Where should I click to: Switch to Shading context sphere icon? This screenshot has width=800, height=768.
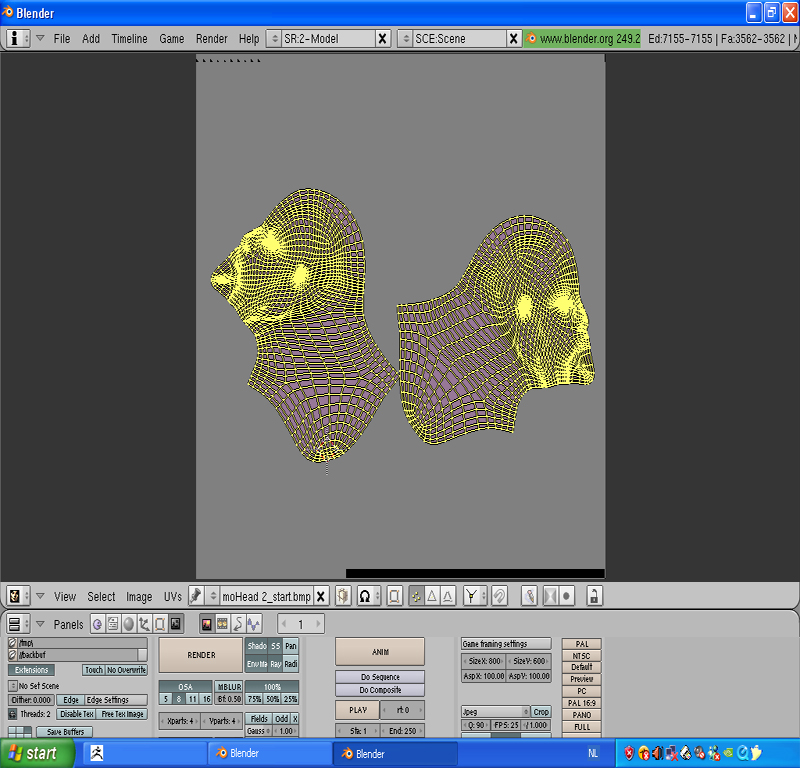pos(129,624)
